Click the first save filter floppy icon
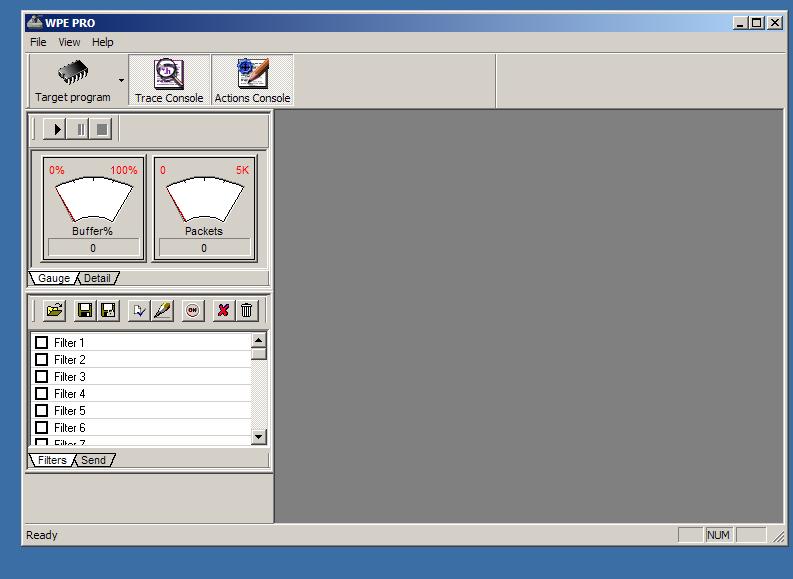This screenshot has width=793, height=579. tap(85, 310)
